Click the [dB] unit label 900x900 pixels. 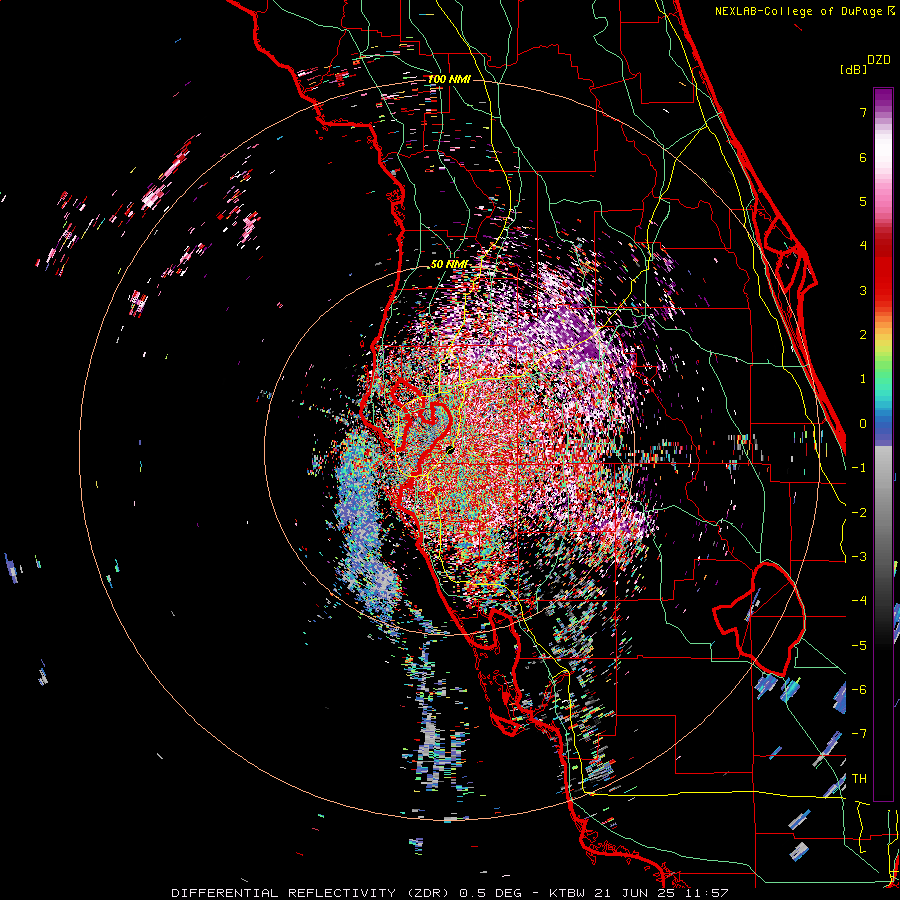coord(853,70)
